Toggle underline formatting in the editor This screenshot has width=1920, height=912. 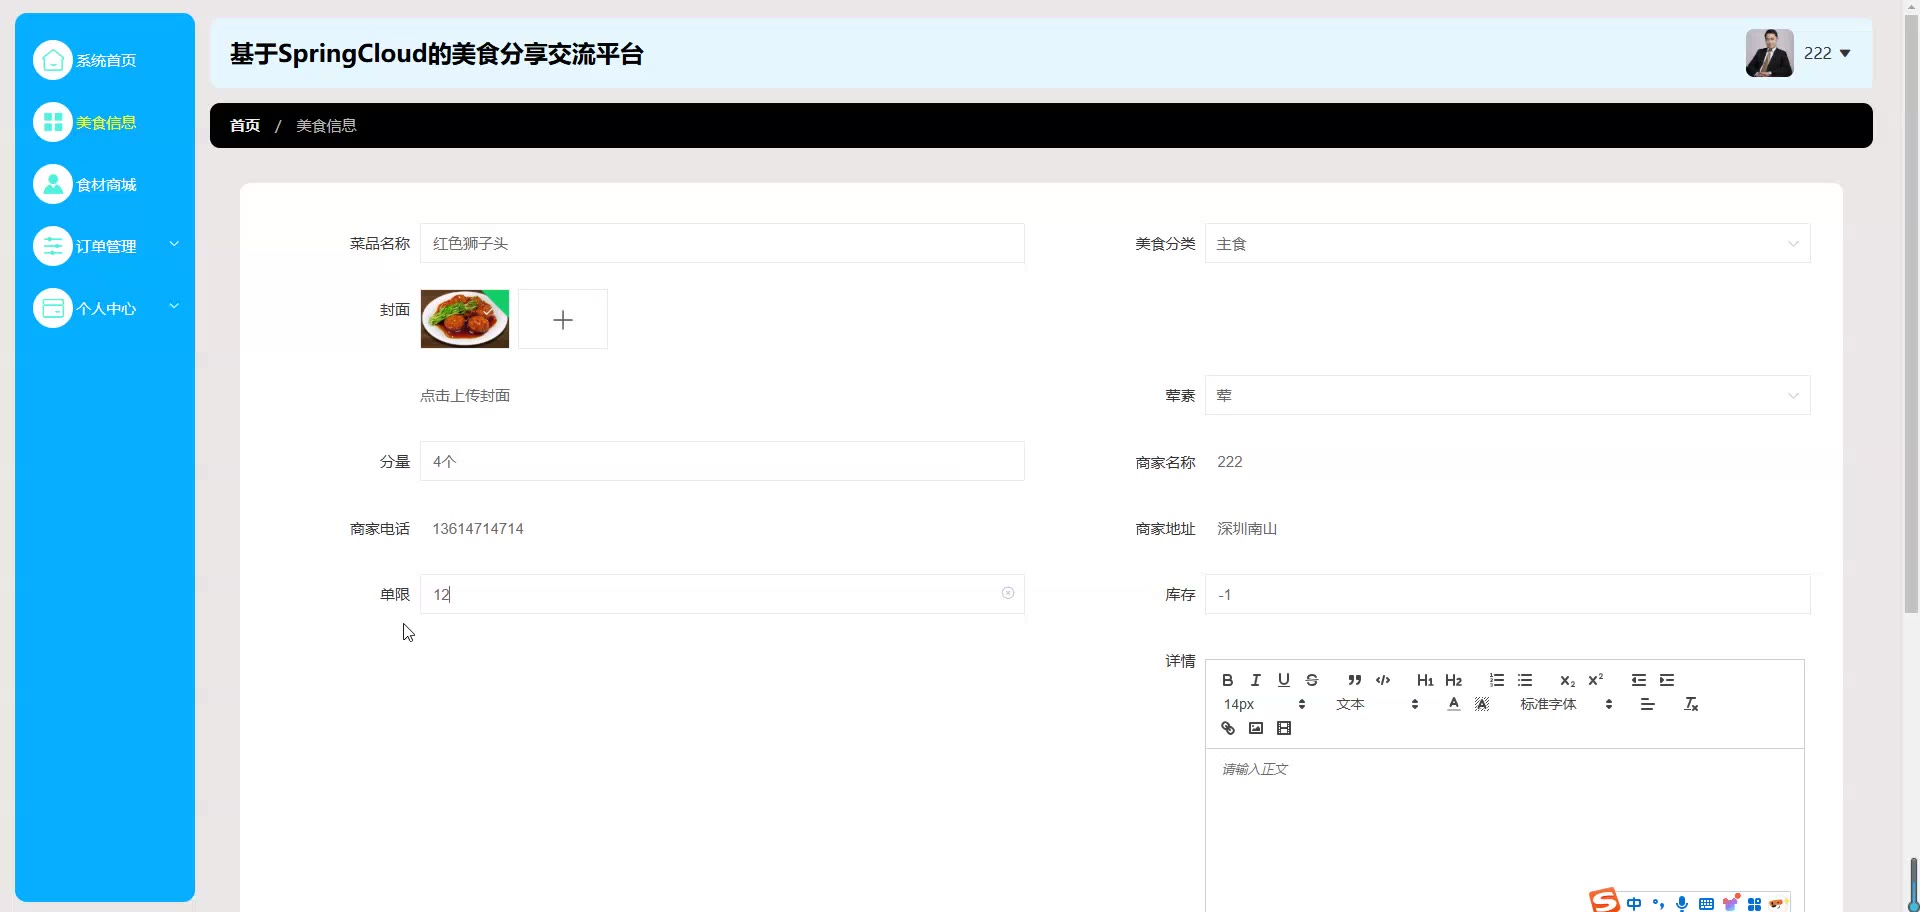click(1284, 680)
